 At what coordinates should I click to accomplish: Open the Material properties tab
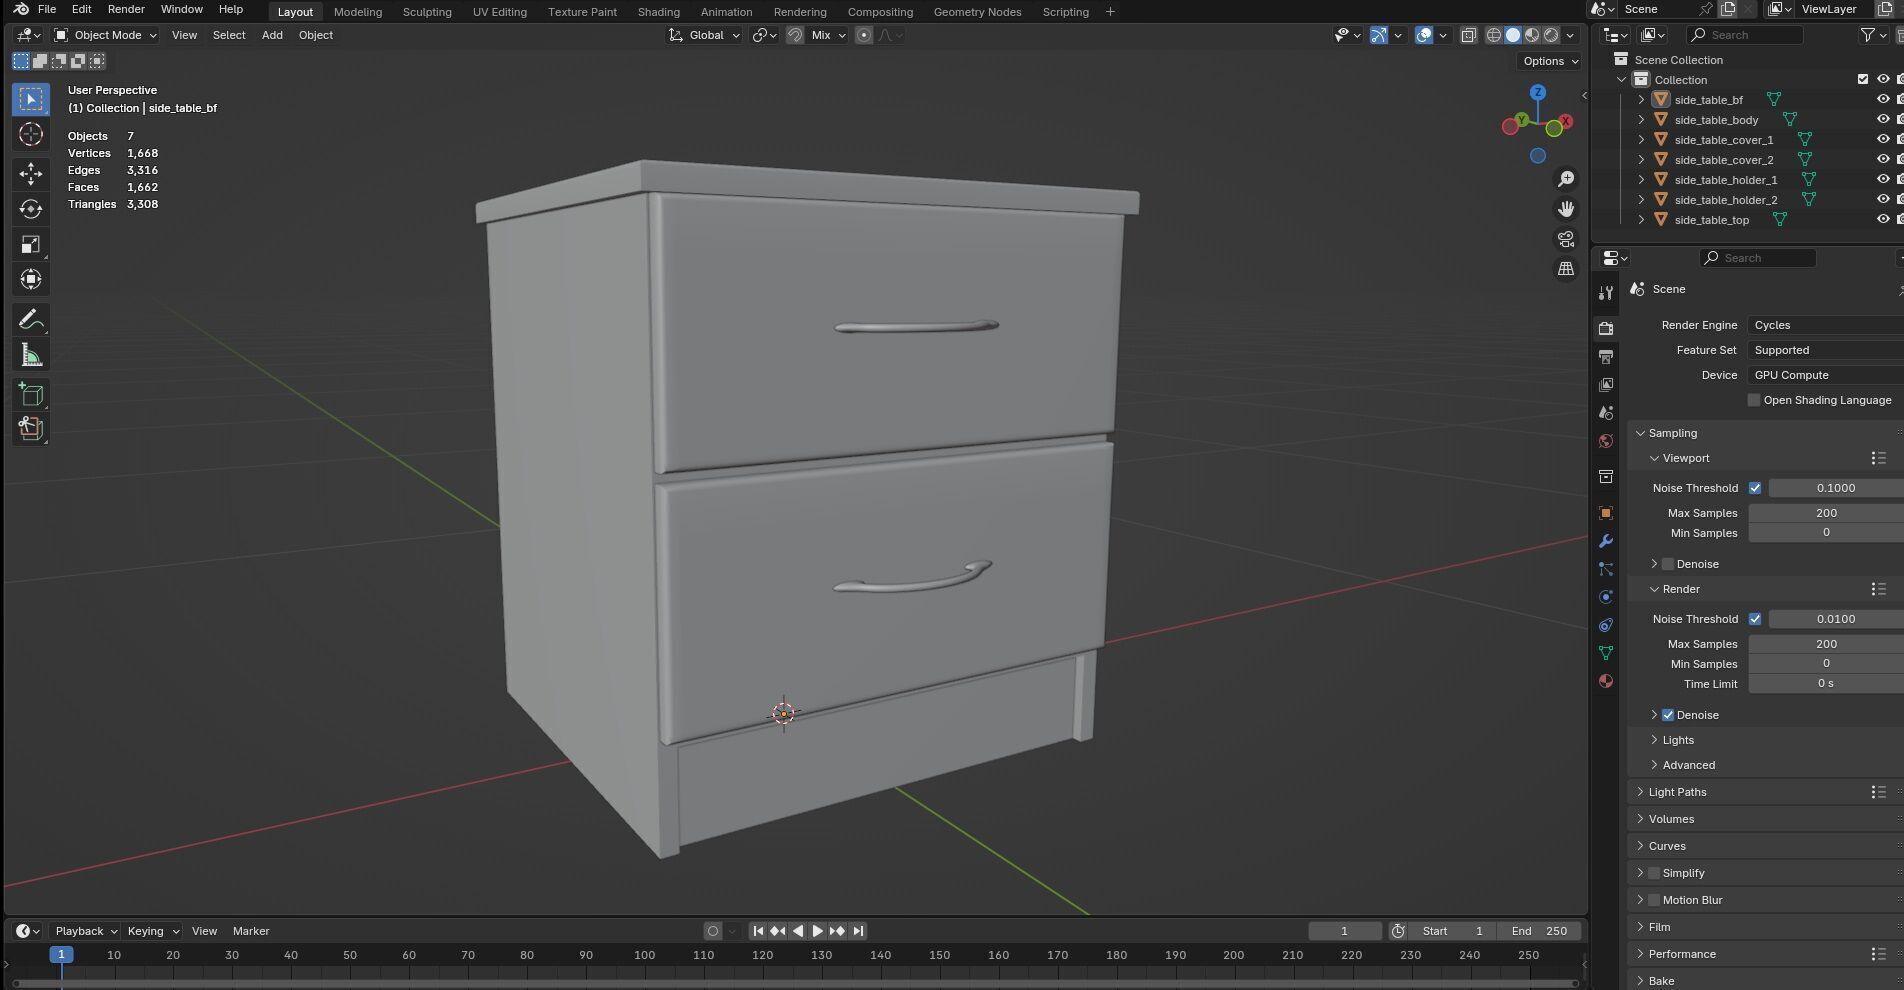click(x=1606, y=681)
